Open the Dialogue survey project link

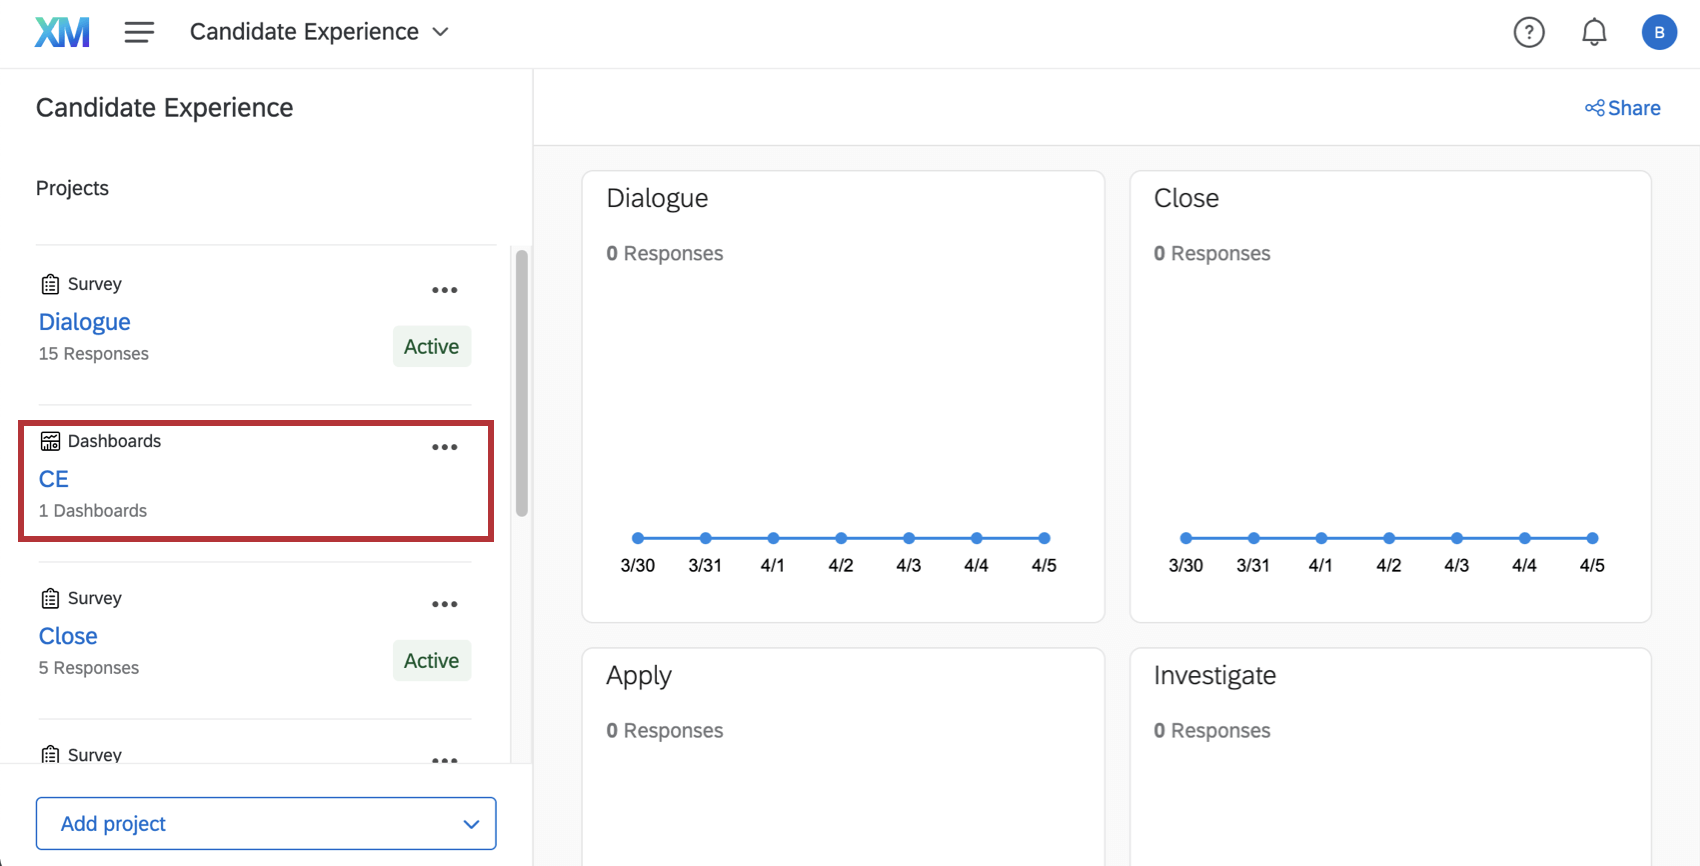click(x=85, y=322)
